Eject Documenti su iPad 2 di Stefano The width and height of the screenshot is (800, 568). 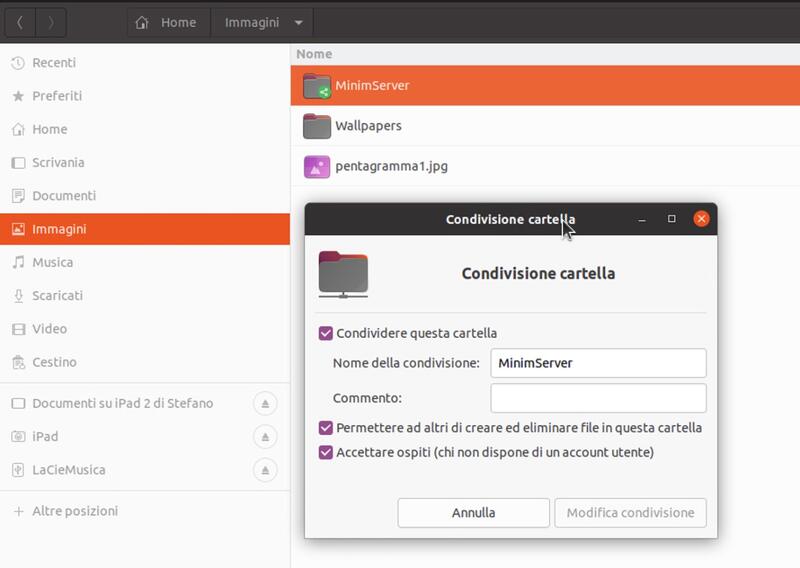(265, 403)
